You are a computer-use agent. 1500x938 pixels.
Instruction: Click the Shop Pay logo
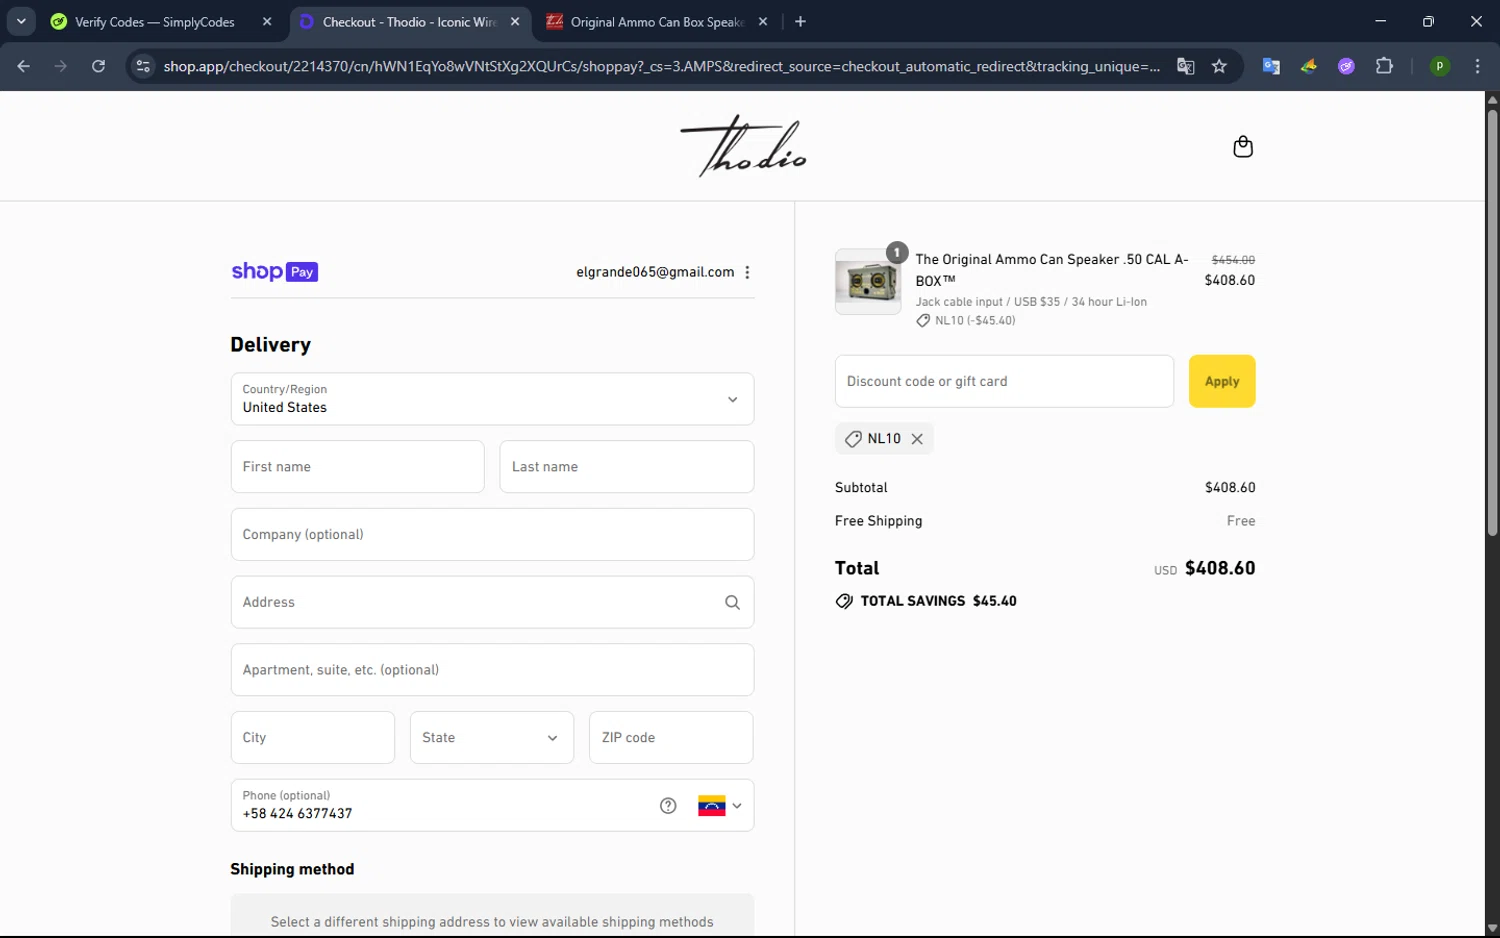tap(274, 272)
